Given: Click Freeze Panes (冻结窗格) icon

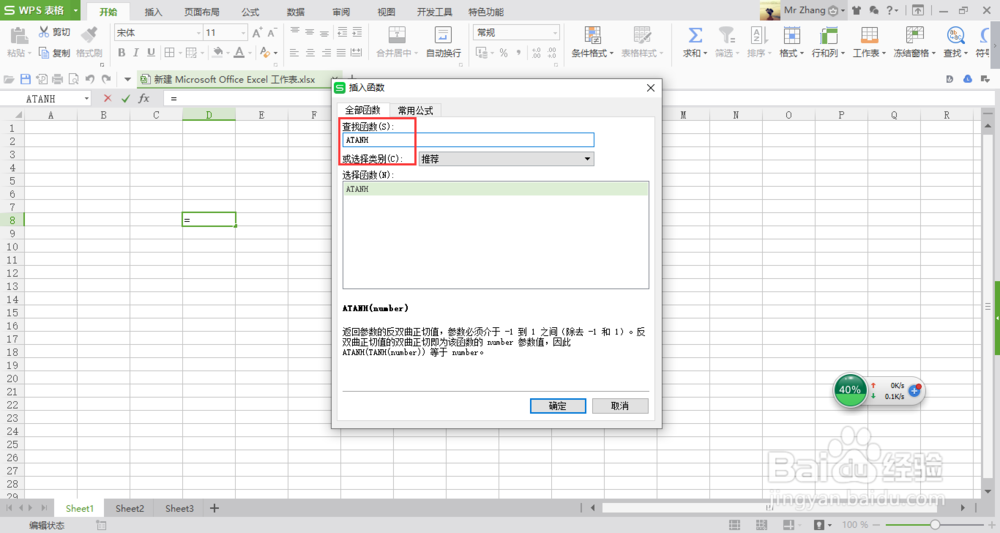Looking at the screenshot, I should click(915, 36).
